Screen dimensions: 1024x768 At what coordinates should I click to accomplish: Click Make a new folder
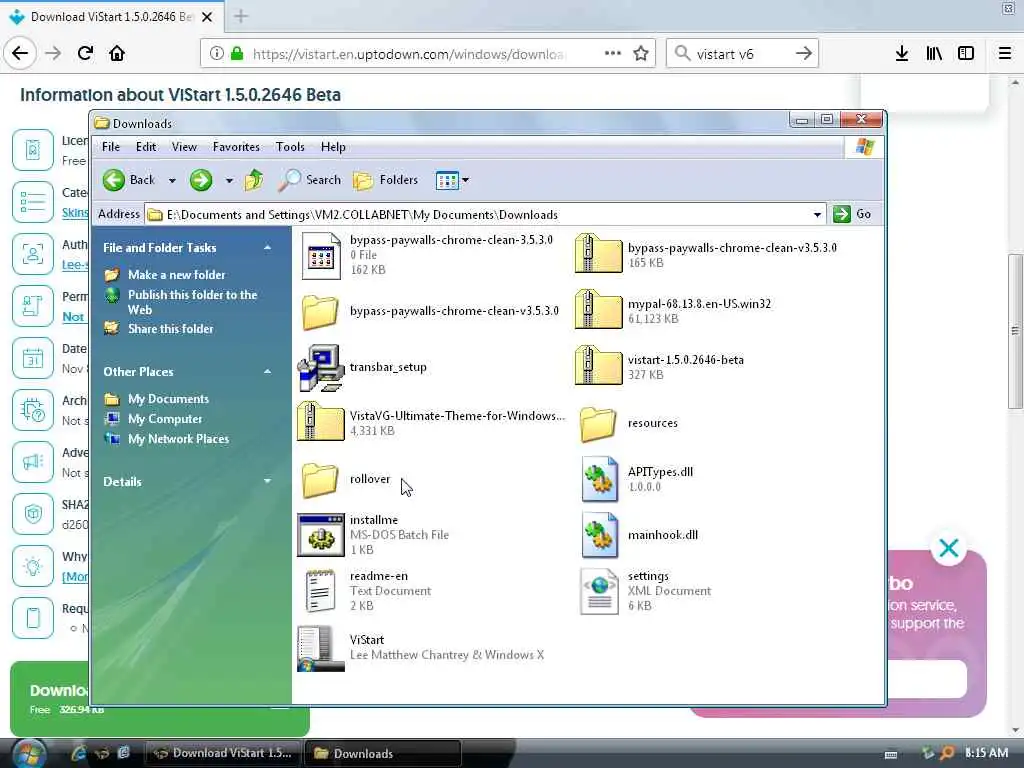[x=176, y=275]
